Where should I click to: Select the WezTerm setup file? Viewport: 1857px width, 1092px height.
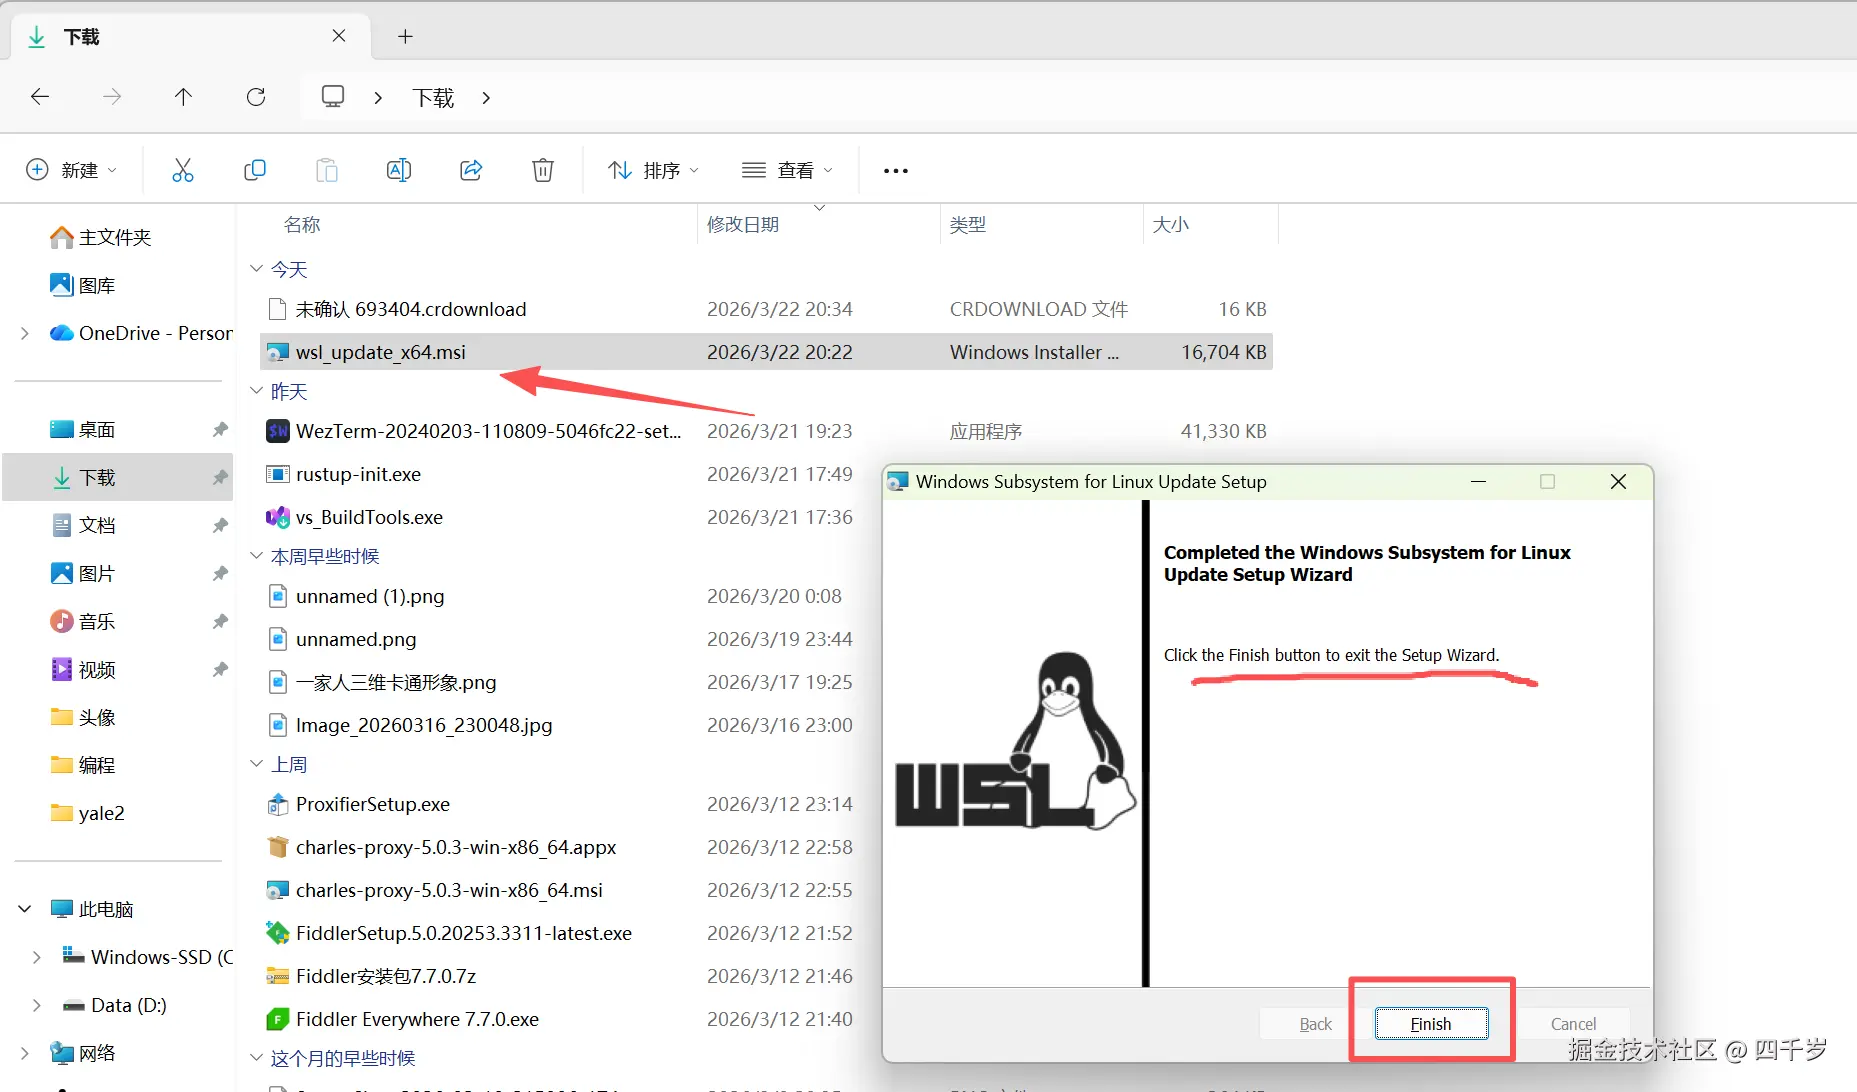click(x=766, y=431)
